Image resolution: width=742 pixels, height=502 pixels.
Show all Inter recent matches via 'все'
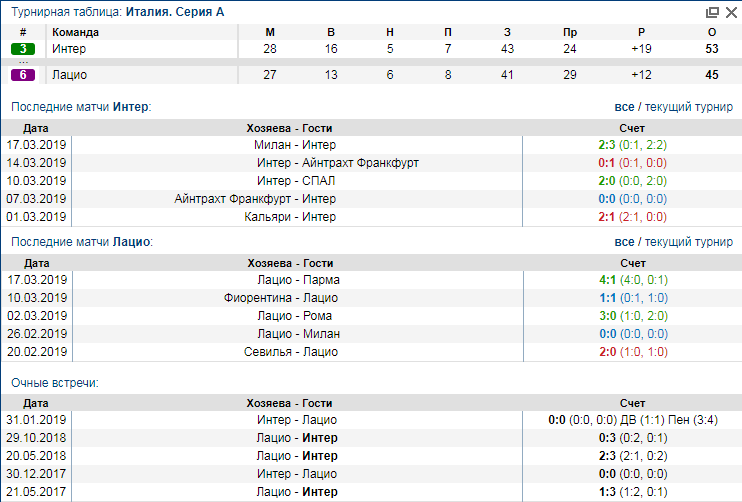pyautogui.click(x=624, y=107)
